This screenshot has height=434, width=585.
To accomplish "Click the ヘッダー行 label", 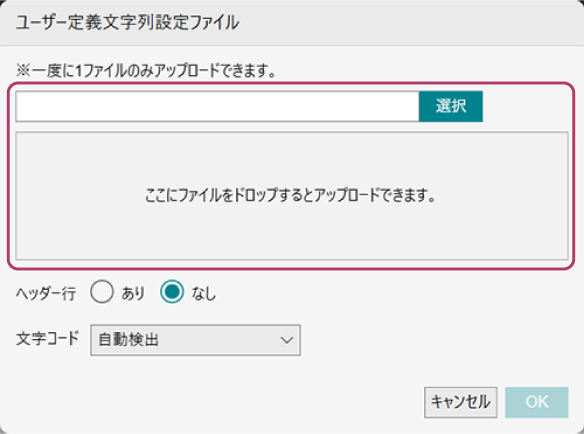I will click(46, 293).
